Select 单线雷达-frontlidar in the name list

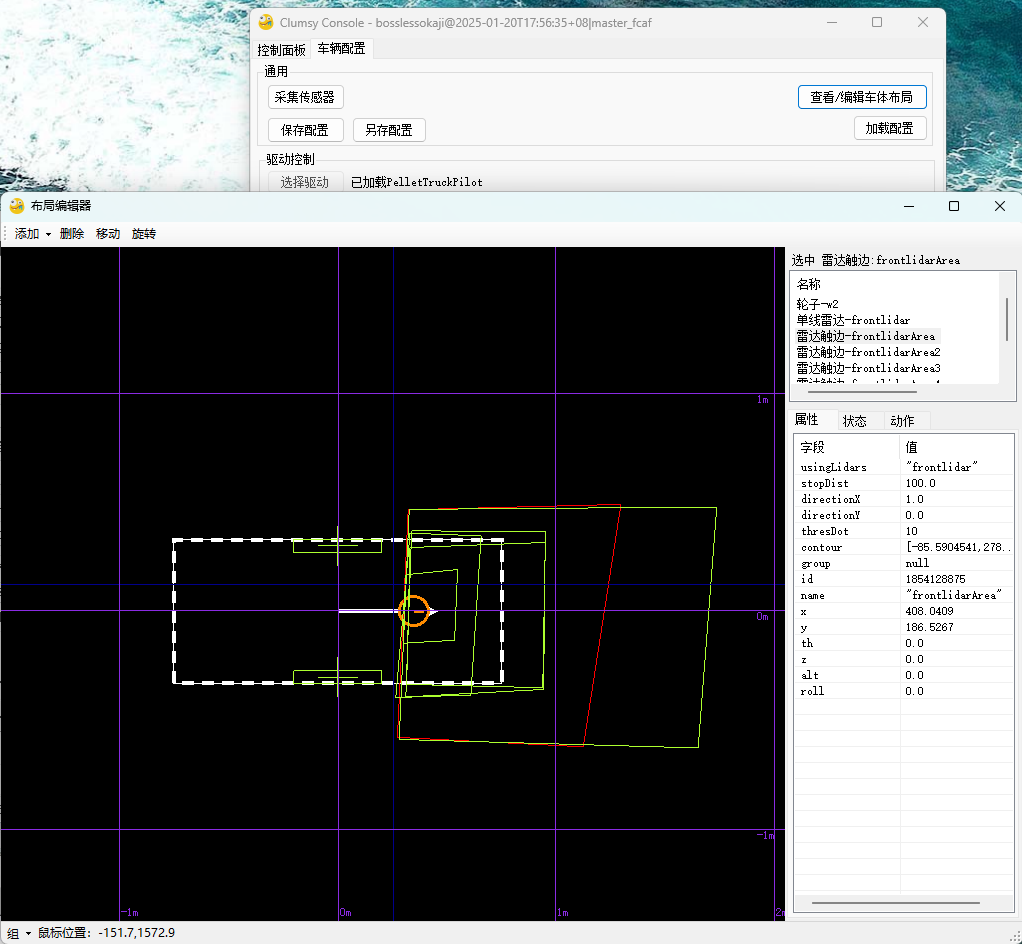point(853,320)
